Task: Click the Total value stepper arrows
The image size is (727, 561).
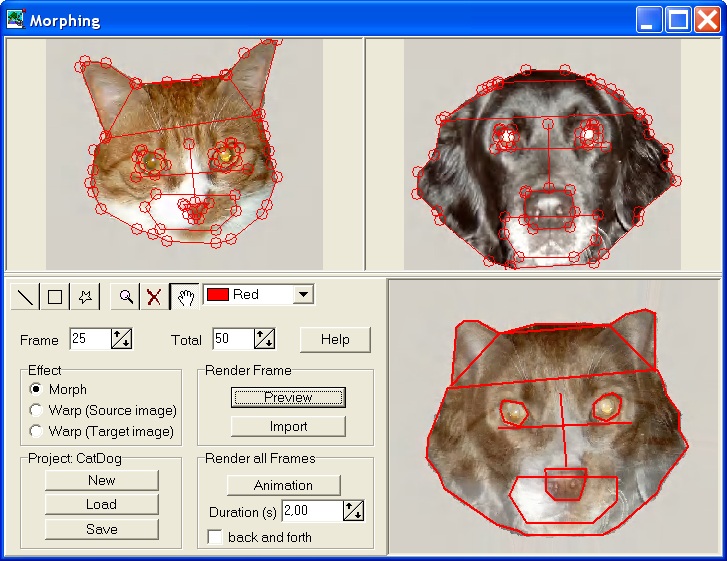Action: pyautogui.click(x=265, y=339)
